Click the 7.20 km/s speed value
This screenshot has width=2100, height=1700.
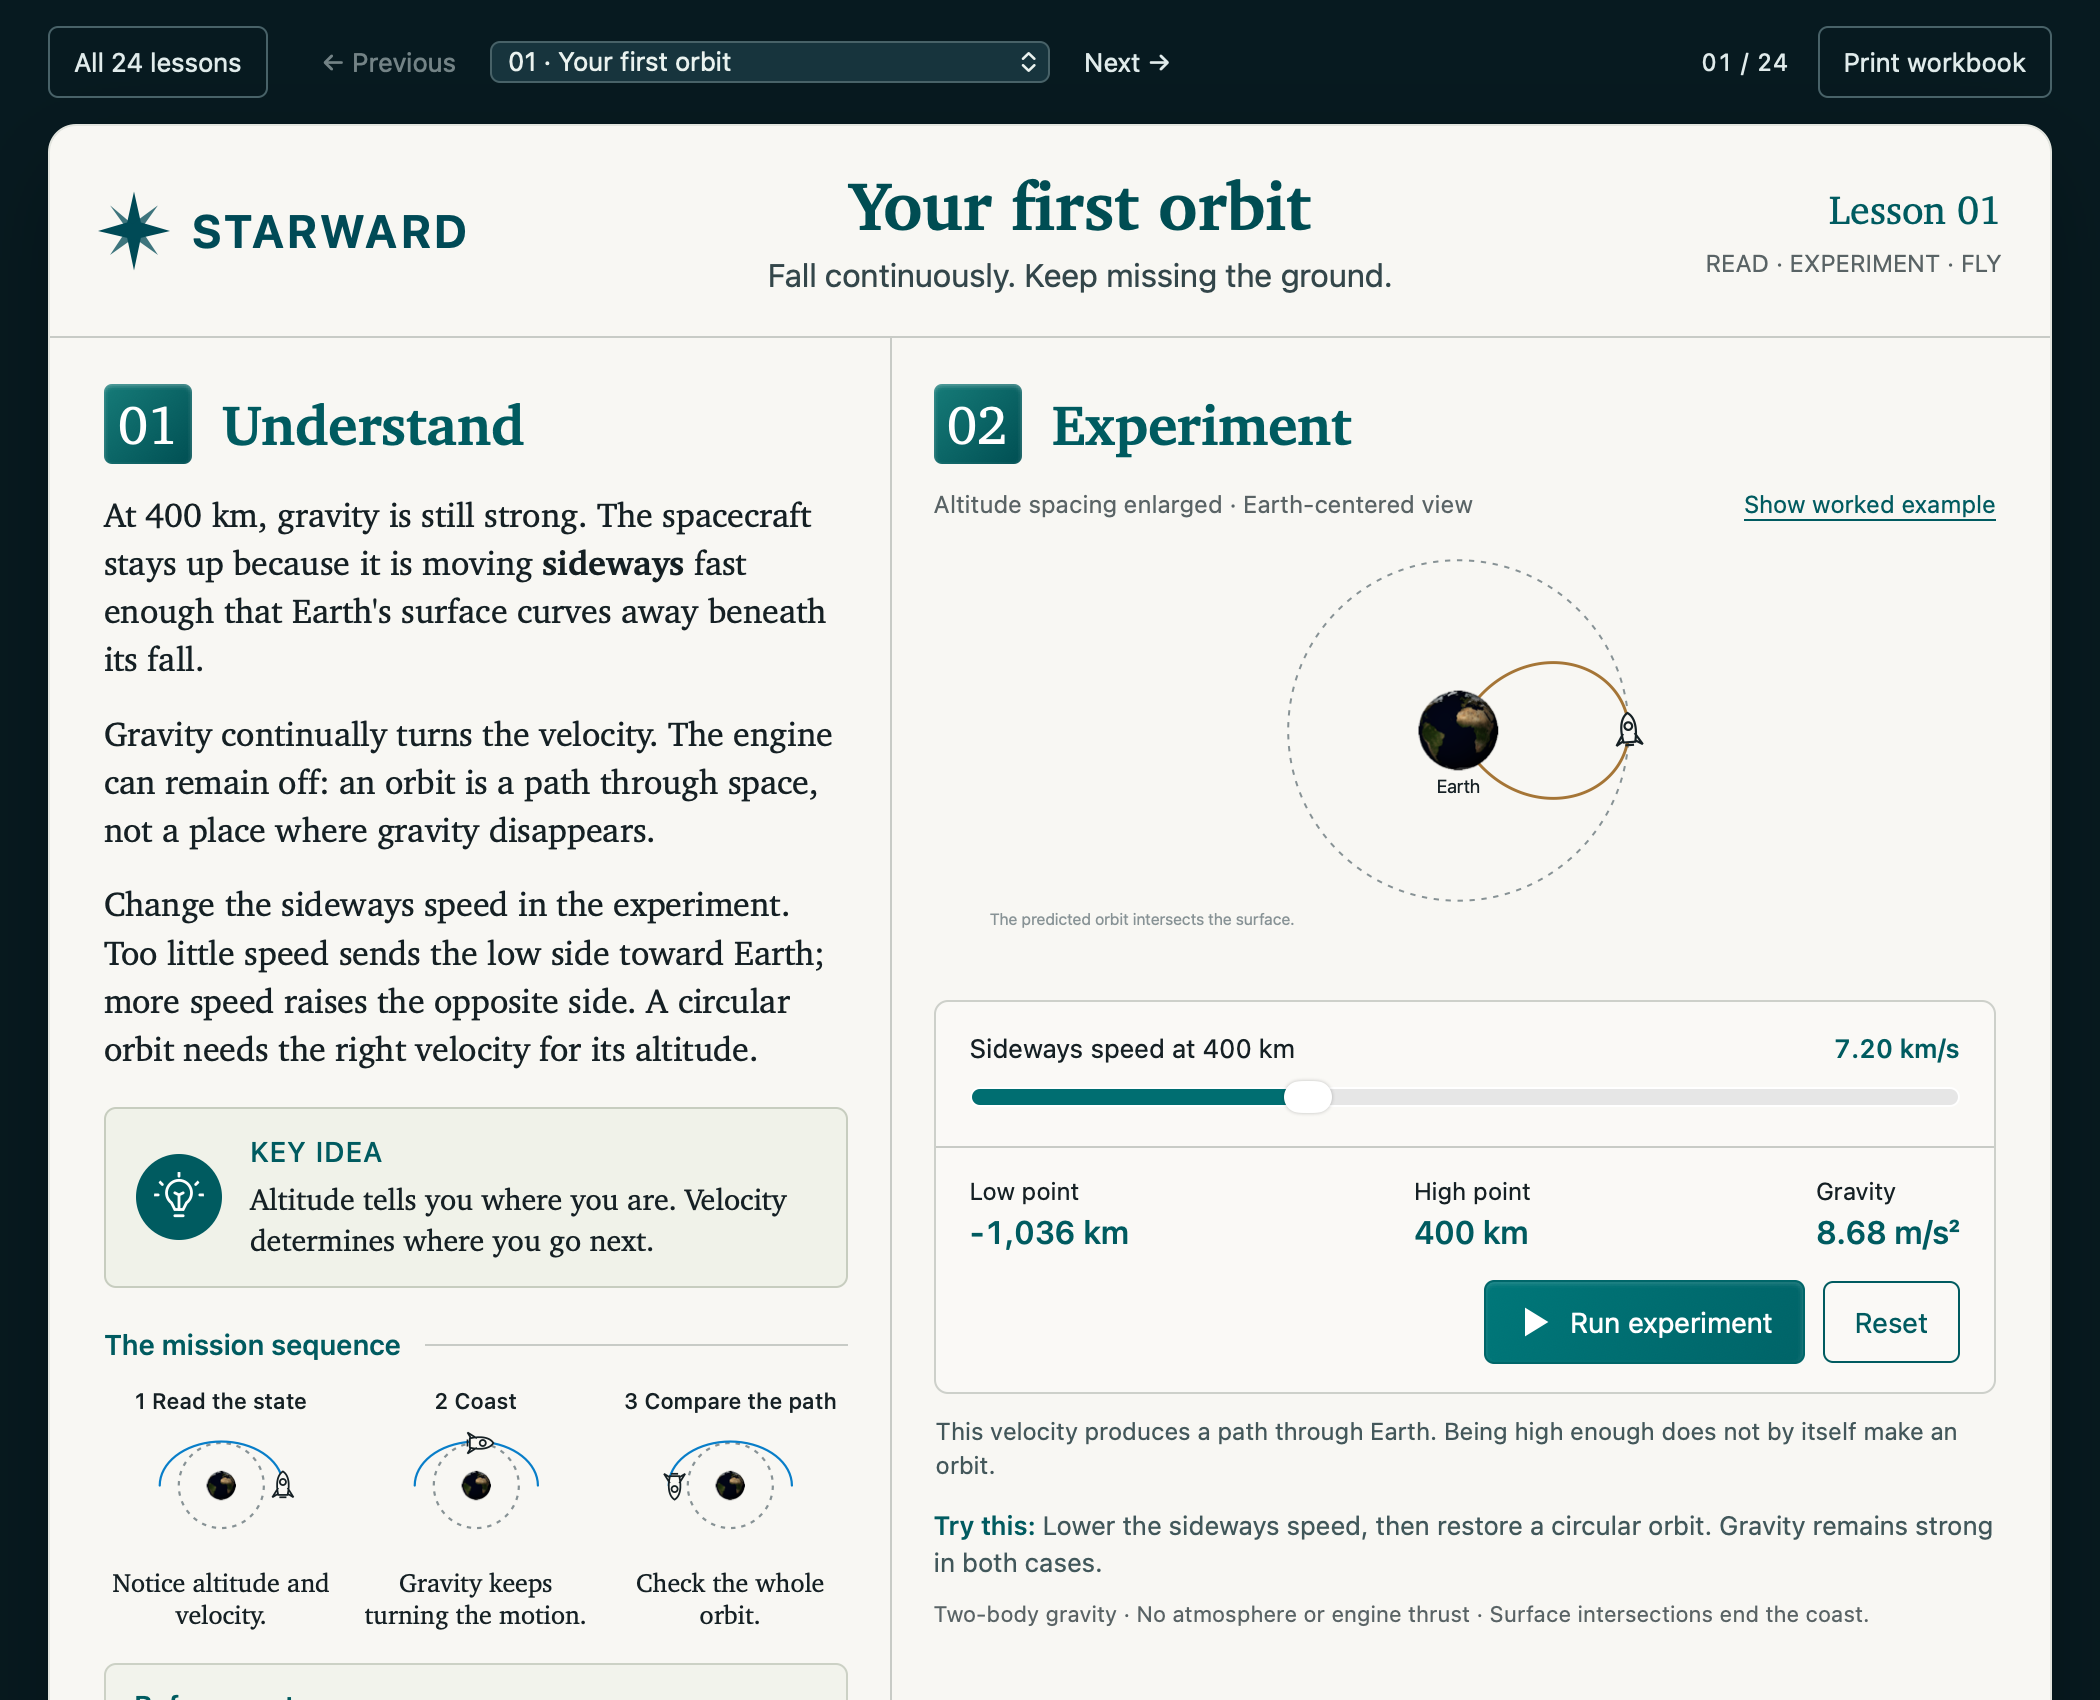coord(1896,1049)
